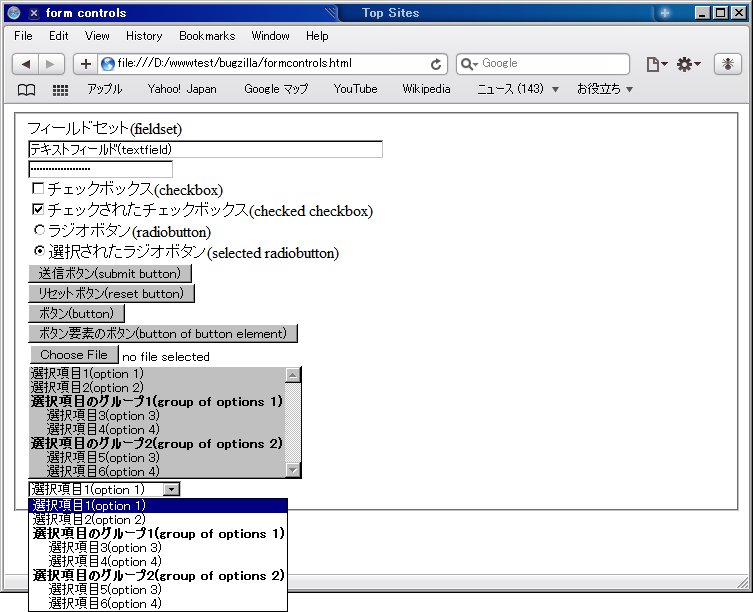Image resolution: width=753 pixels, height=612 pixels.
Task: Open the Google マップ bookmark
Action: (x=276, y=89)
